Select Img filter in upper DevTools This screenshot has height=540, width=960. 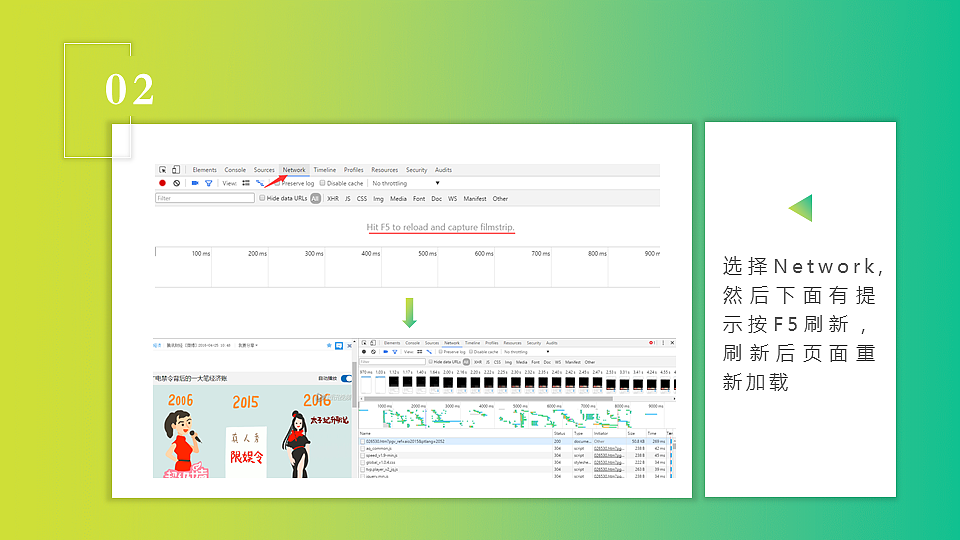click(x=378, y=198)
